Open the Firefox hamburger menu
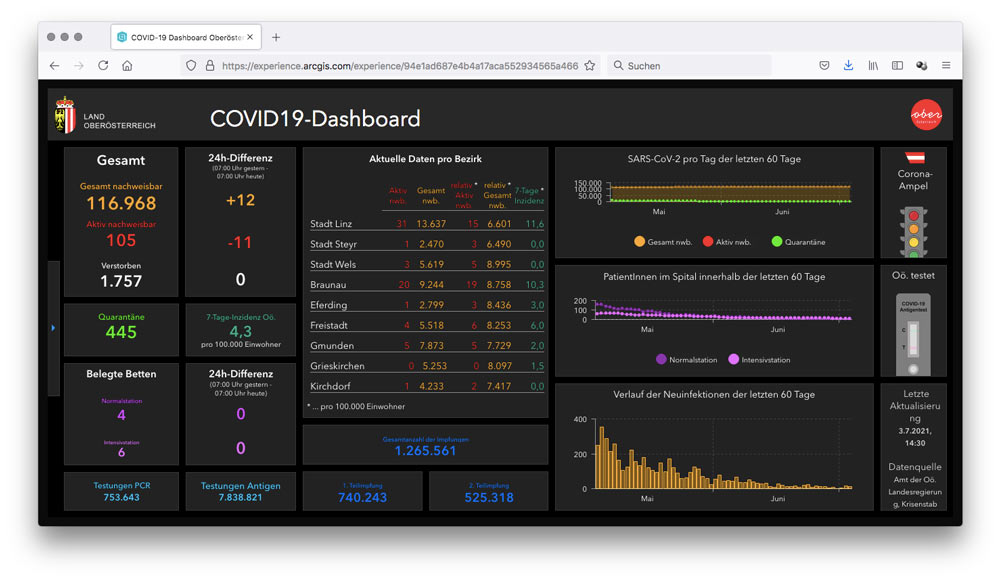 945,66
